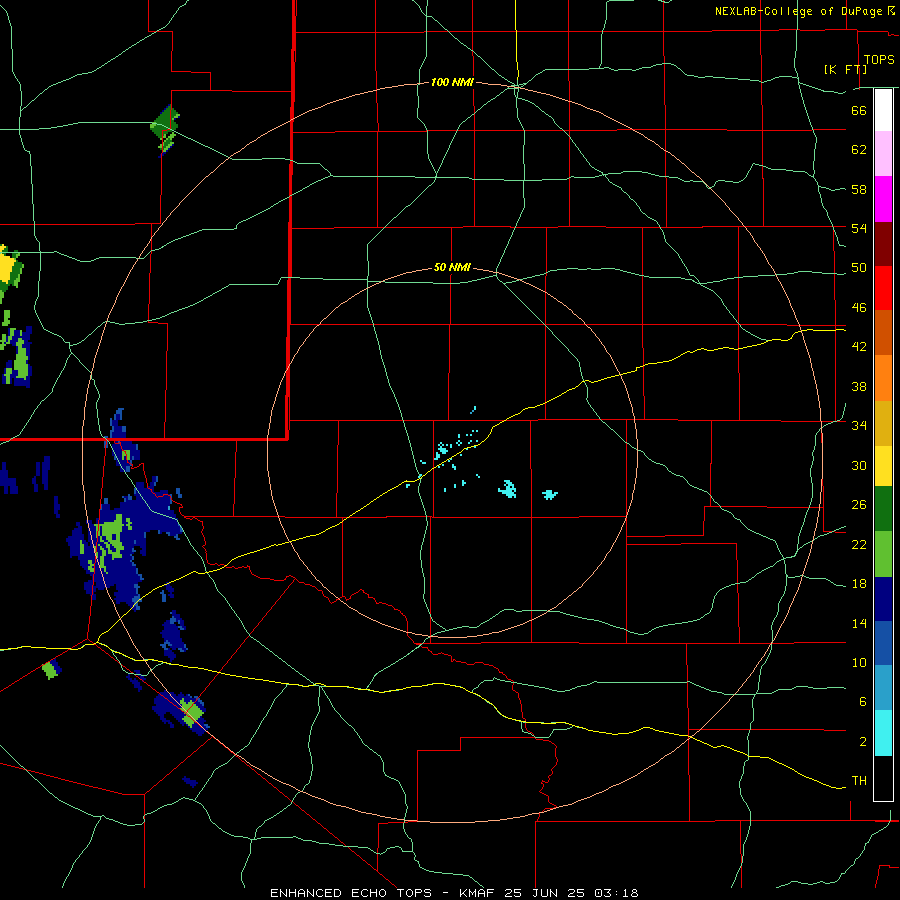900x900 pixels.
Task: Click the "ENHANCED ECHO TOPS" caption text
Action: click(x=351, y=893)
